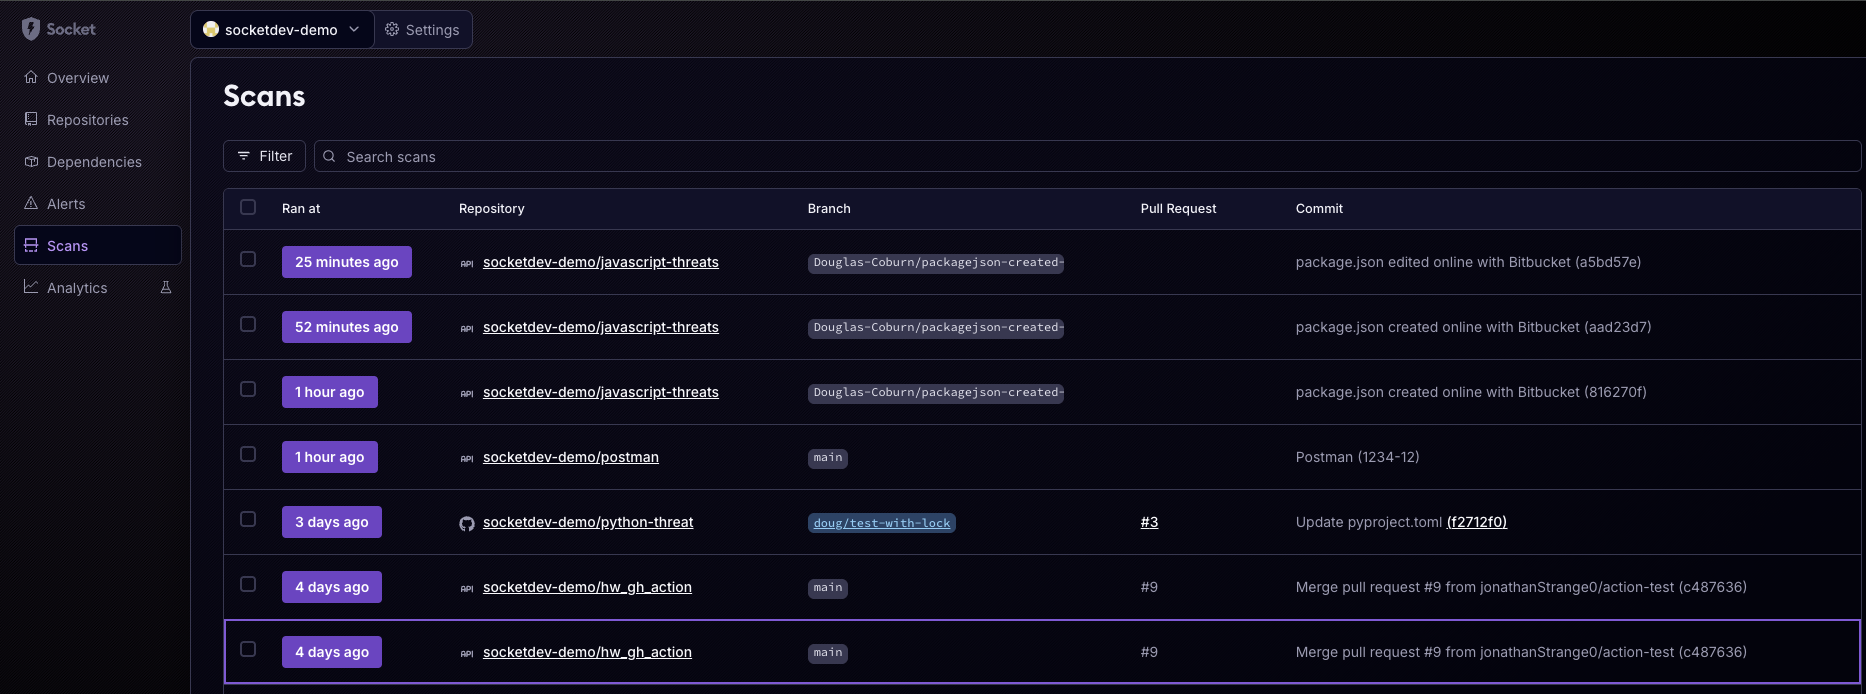Click the Socket shield logo
The height and width of the screenshot is (694, 1866).
pos(31,29)
